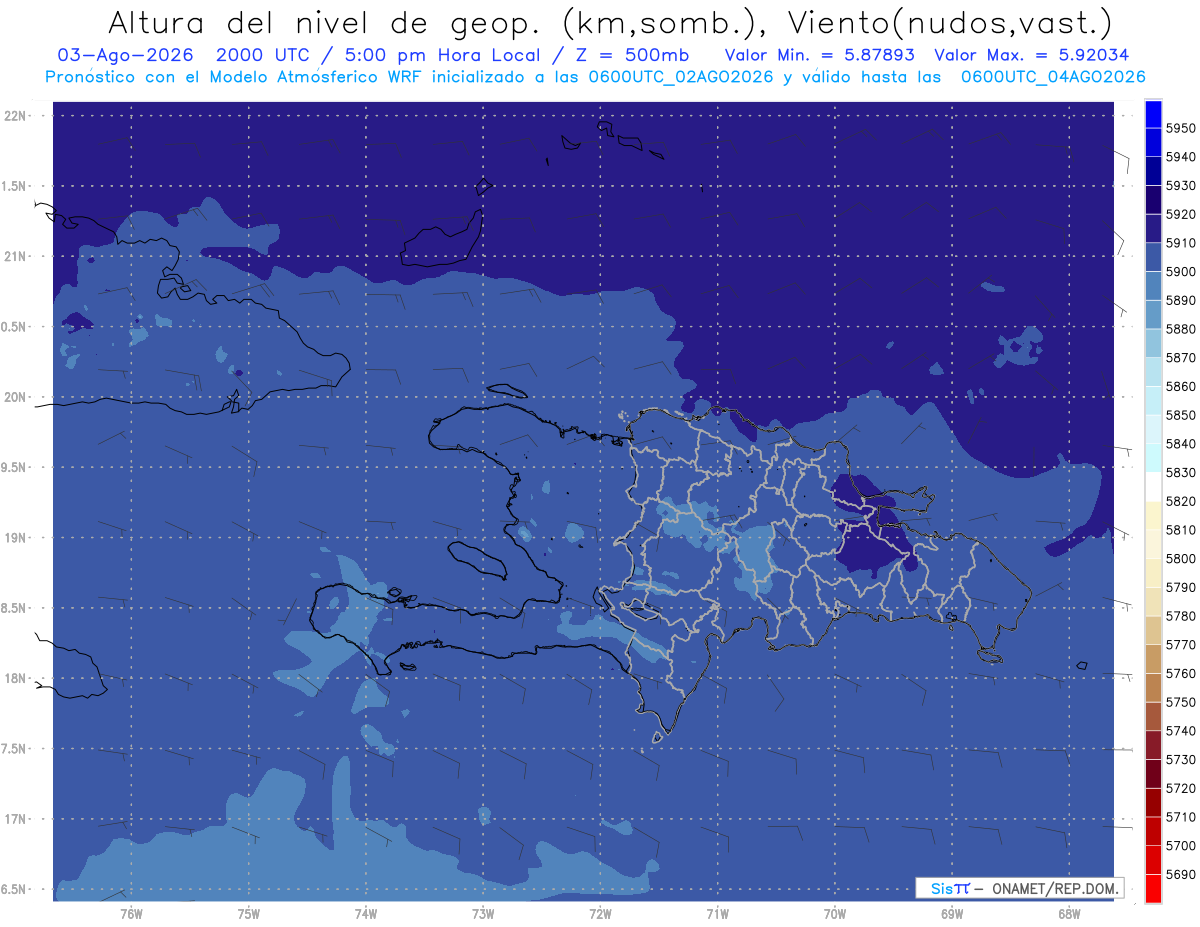Select the '2000 UTC' time text
The image size is (1200, 927).
[262, 55]
